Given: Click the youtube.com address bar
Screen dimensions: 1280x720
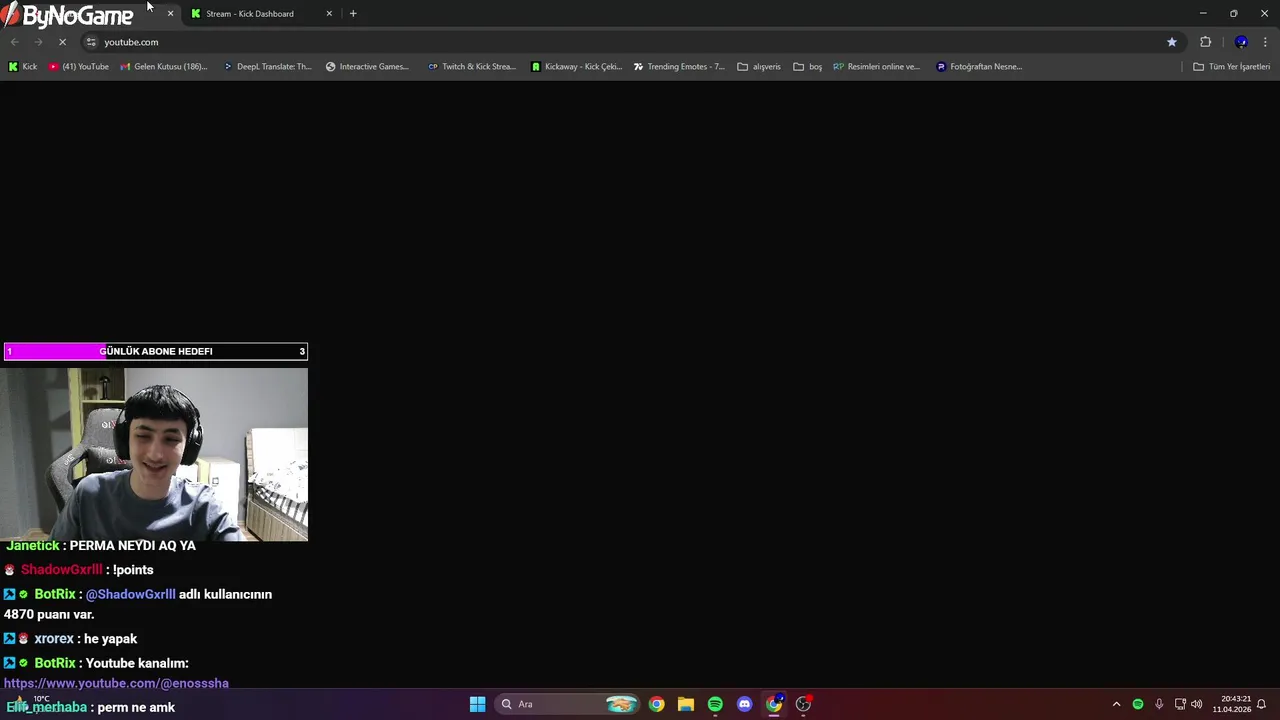Looking at the screenshot, I should tap(630, 42).
